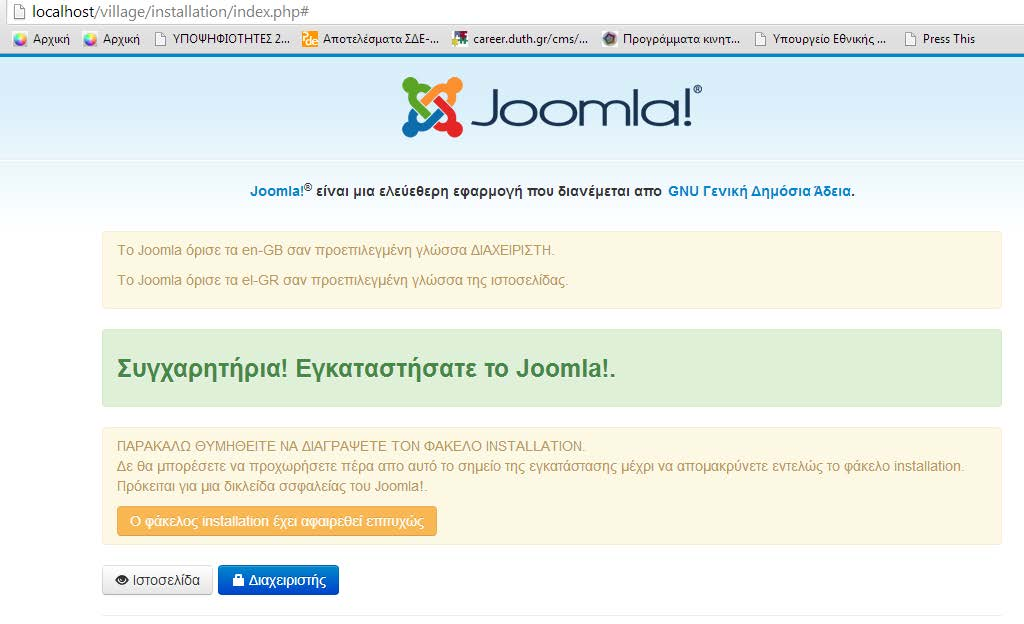Click page icon of Υπουργείο Εθνικής bookmark
The width and height of the screenshot is (1024, 624).
point(760,39)
